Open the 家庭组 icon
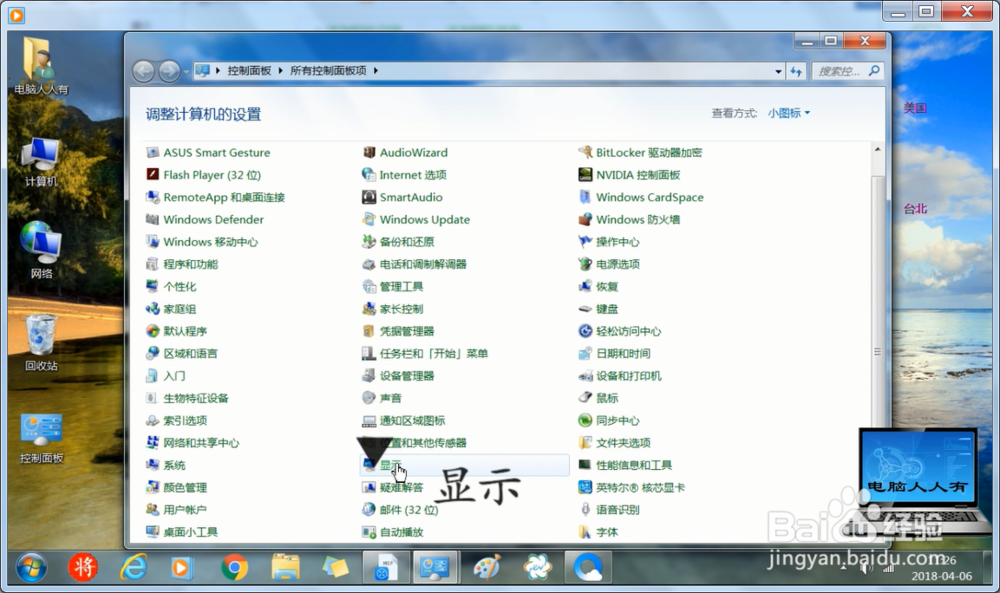 click(x=152, y=309)
